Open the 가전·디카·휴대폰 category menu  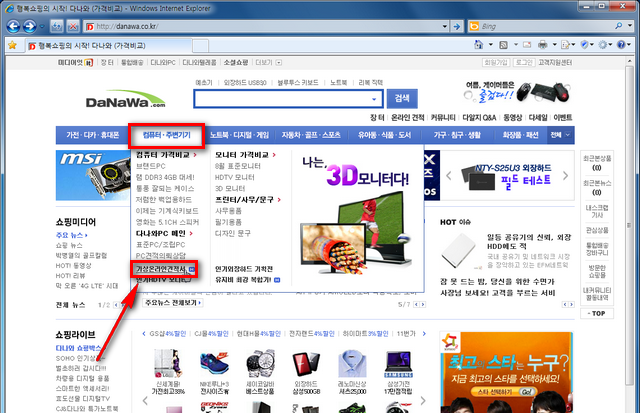coord(93,135)
